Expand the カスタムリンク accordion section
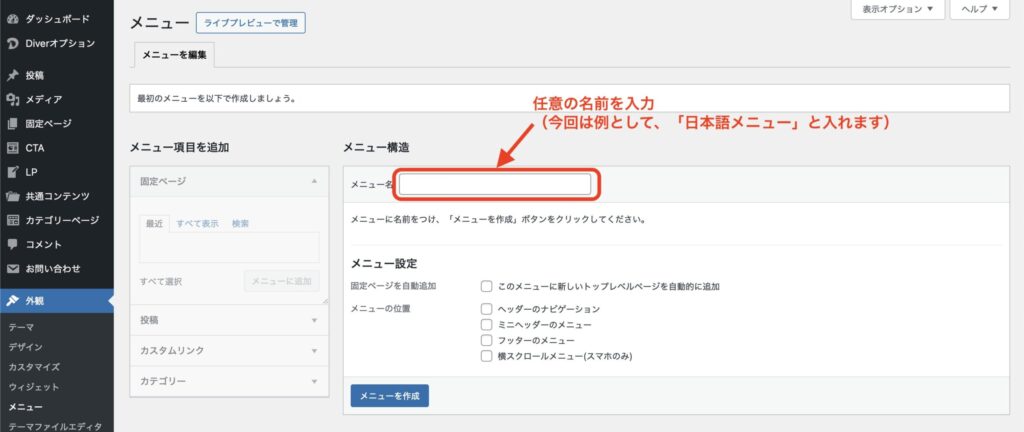Viewport: 1024px width, 432px height. click(229, 351)
